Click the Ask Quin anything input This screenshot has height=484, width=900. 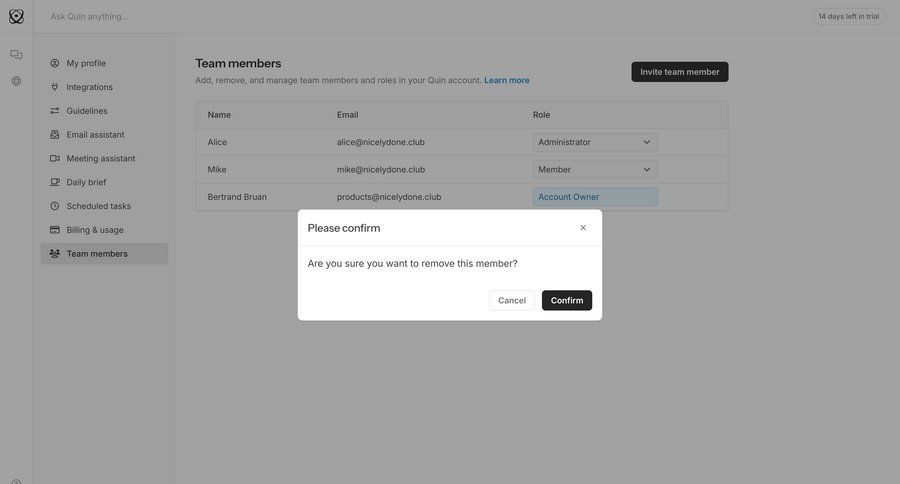(x=300, y=16)
